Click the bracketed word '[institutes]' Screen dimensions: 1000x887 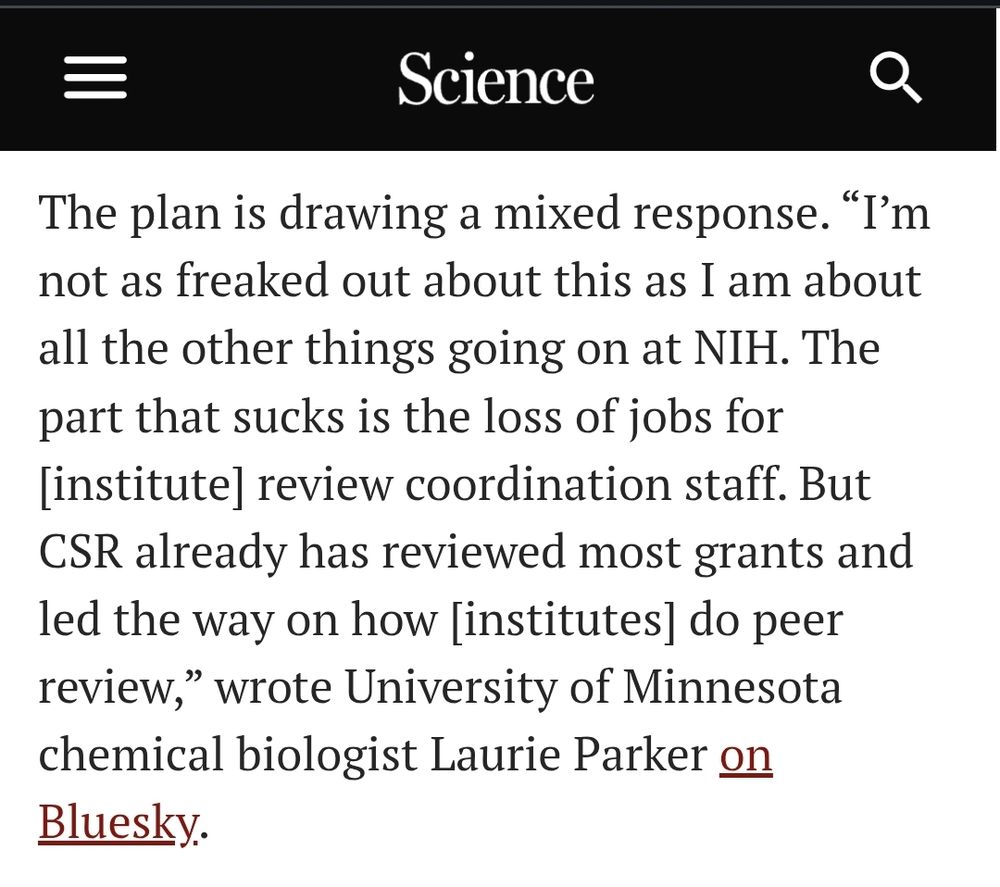pos(562,620)
